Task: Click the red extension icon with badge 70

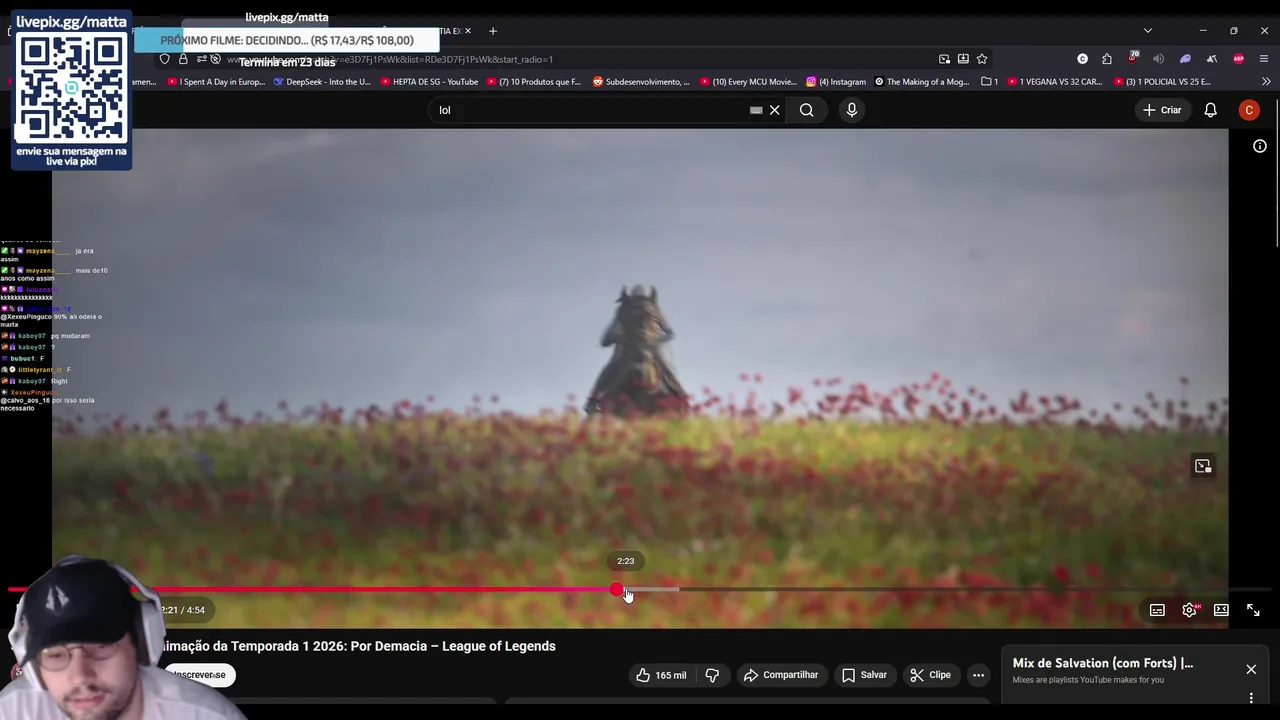Action: pos(1133,58)
